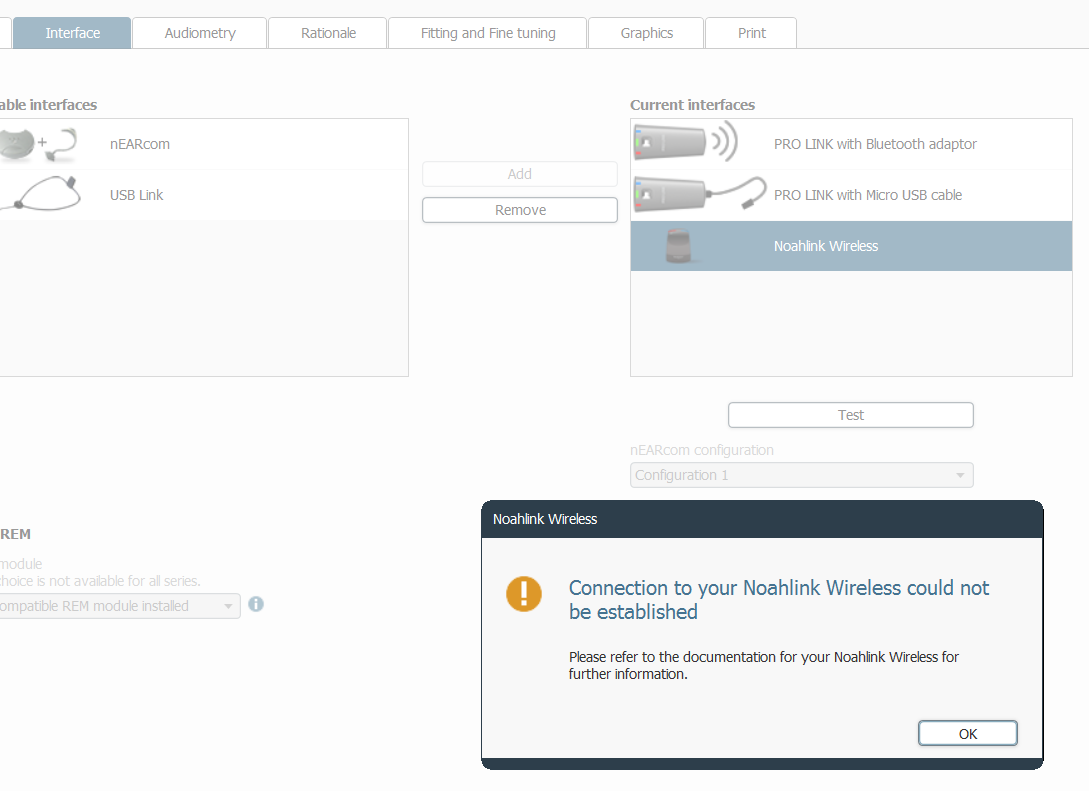Screen dimensions: 1089x791
Task: Open the Audiometry tab
Action: pos(200,33)
